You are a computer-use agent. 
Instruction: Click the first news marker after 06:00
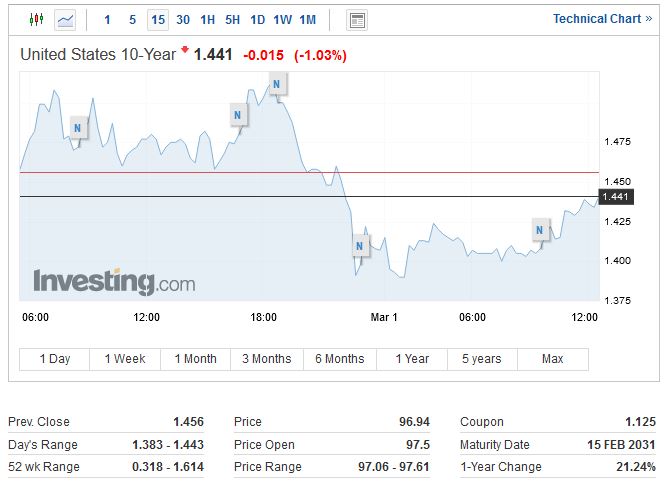coord(78,127)
